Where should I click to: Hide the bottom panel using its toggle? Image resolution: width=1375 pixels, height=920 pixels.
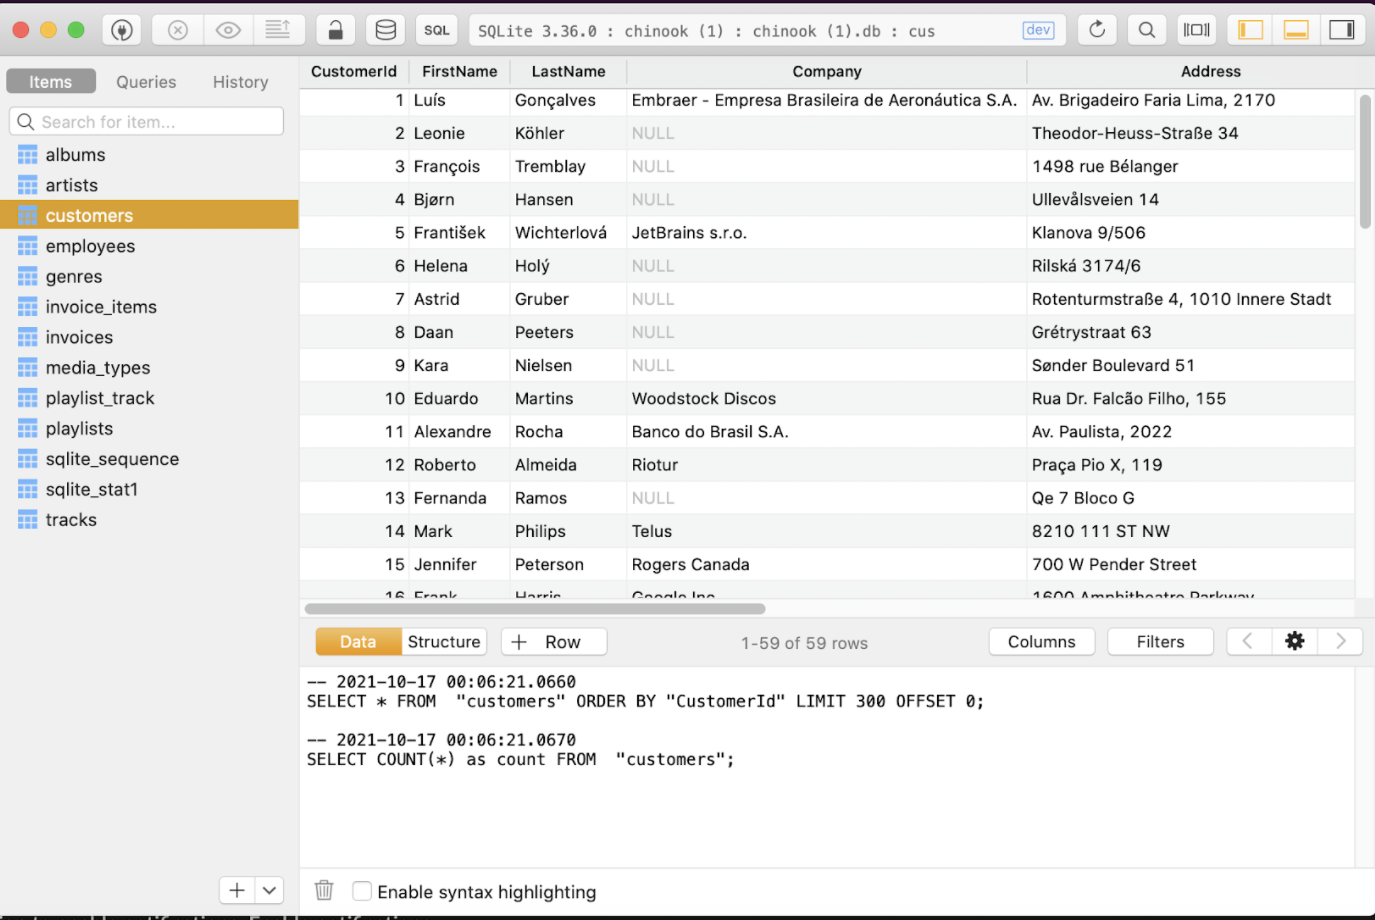pos(1296,30)
